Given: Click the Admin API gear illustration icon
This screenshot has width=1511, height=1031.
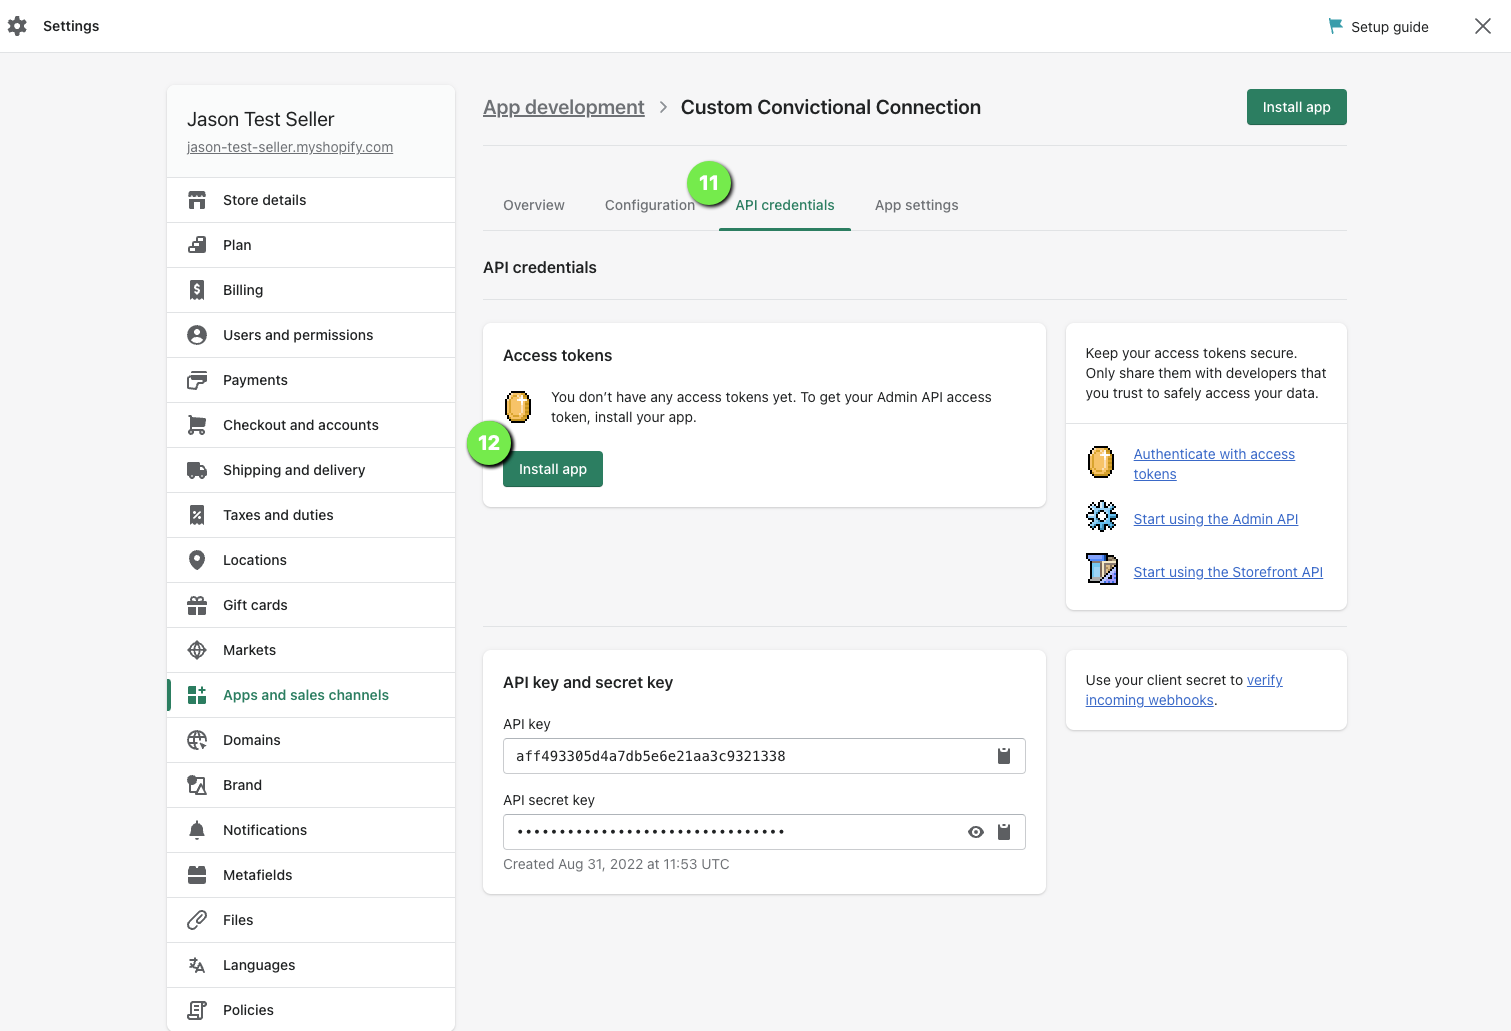Looking at the screenshot, I should coord(1102,516).
